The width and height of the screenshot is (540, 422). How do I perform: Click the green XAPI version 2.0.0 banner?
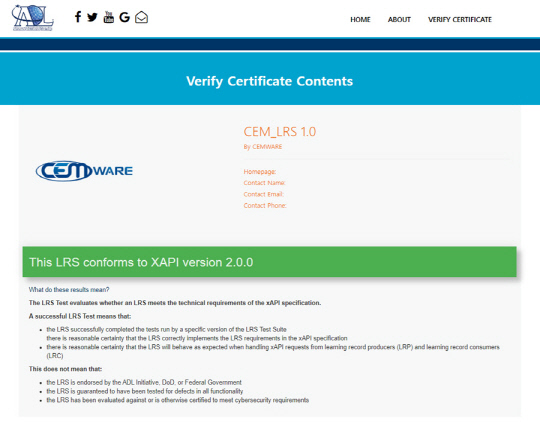point(269,262)
